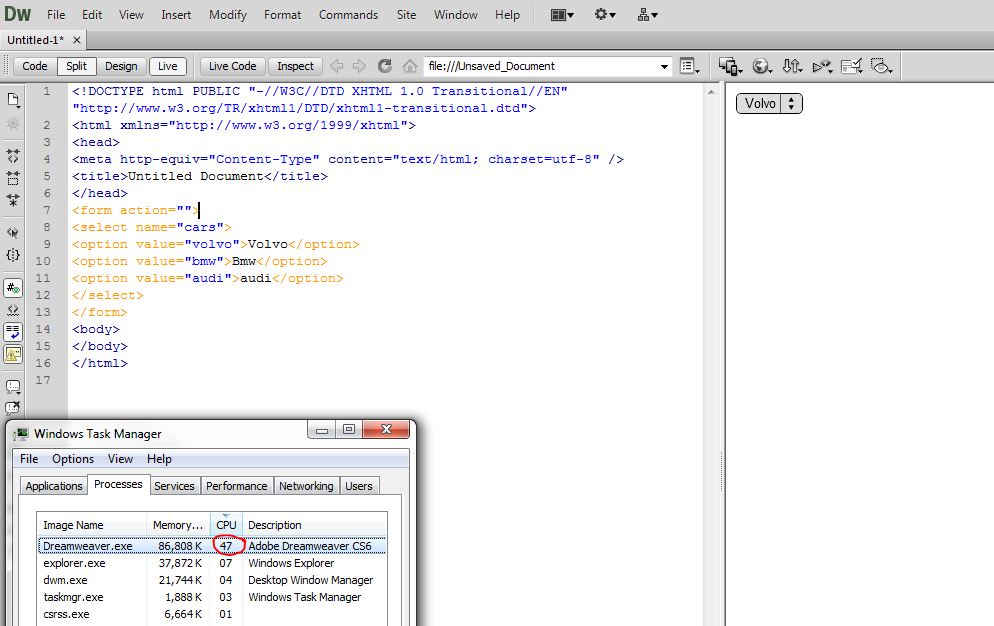Click the Refresh design view icon

coord(384,66)
